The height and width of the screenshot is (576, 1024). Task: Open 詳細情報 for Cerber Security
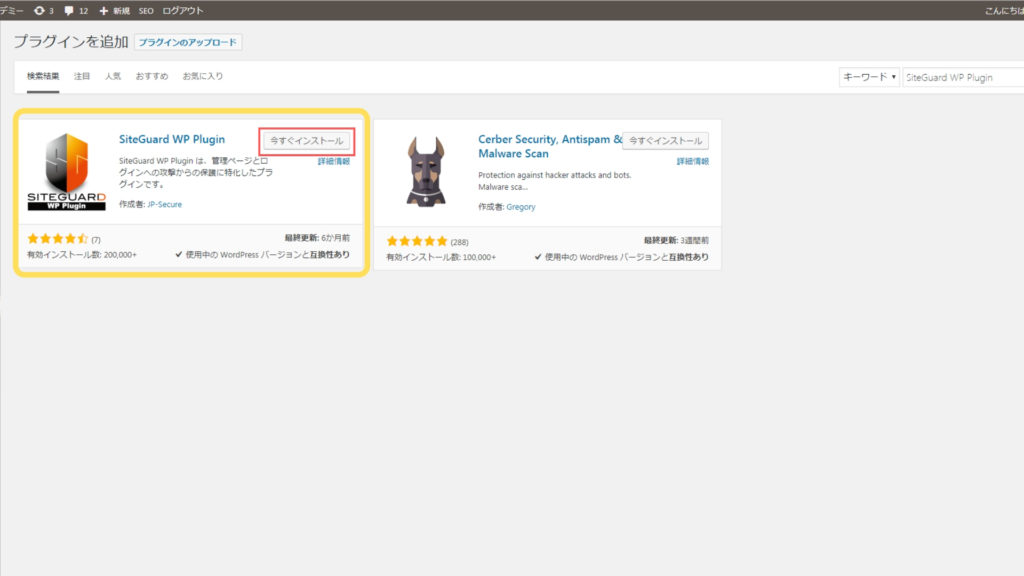pos(693,161)
